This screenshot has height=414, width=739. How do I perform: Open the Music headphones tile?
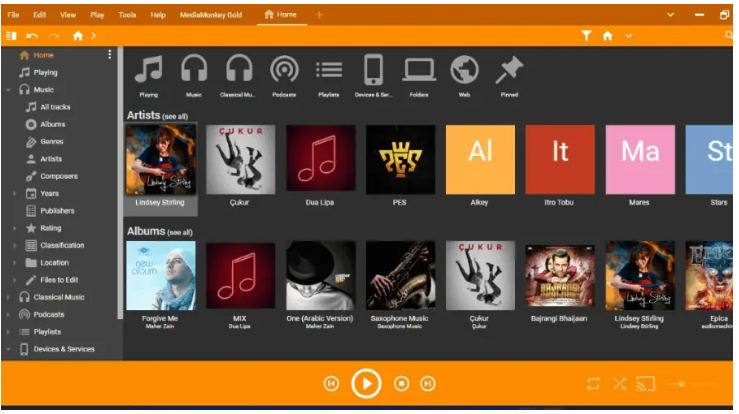tap(194, 75)
